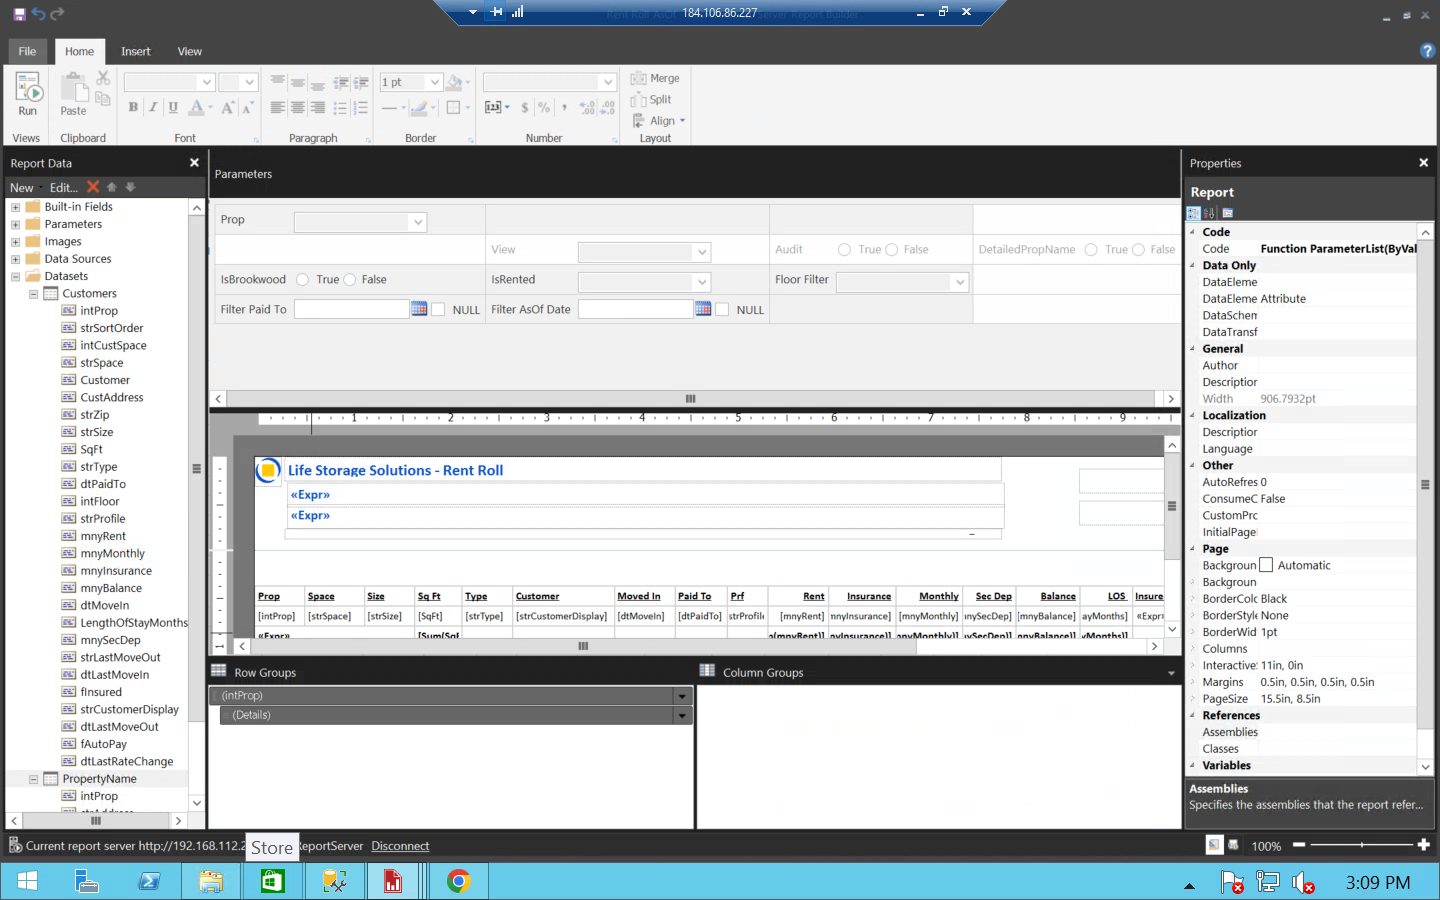Open the (intProp) row group dropdown
The height and width of the screenshot is (900, 1440).
[681, 695]
